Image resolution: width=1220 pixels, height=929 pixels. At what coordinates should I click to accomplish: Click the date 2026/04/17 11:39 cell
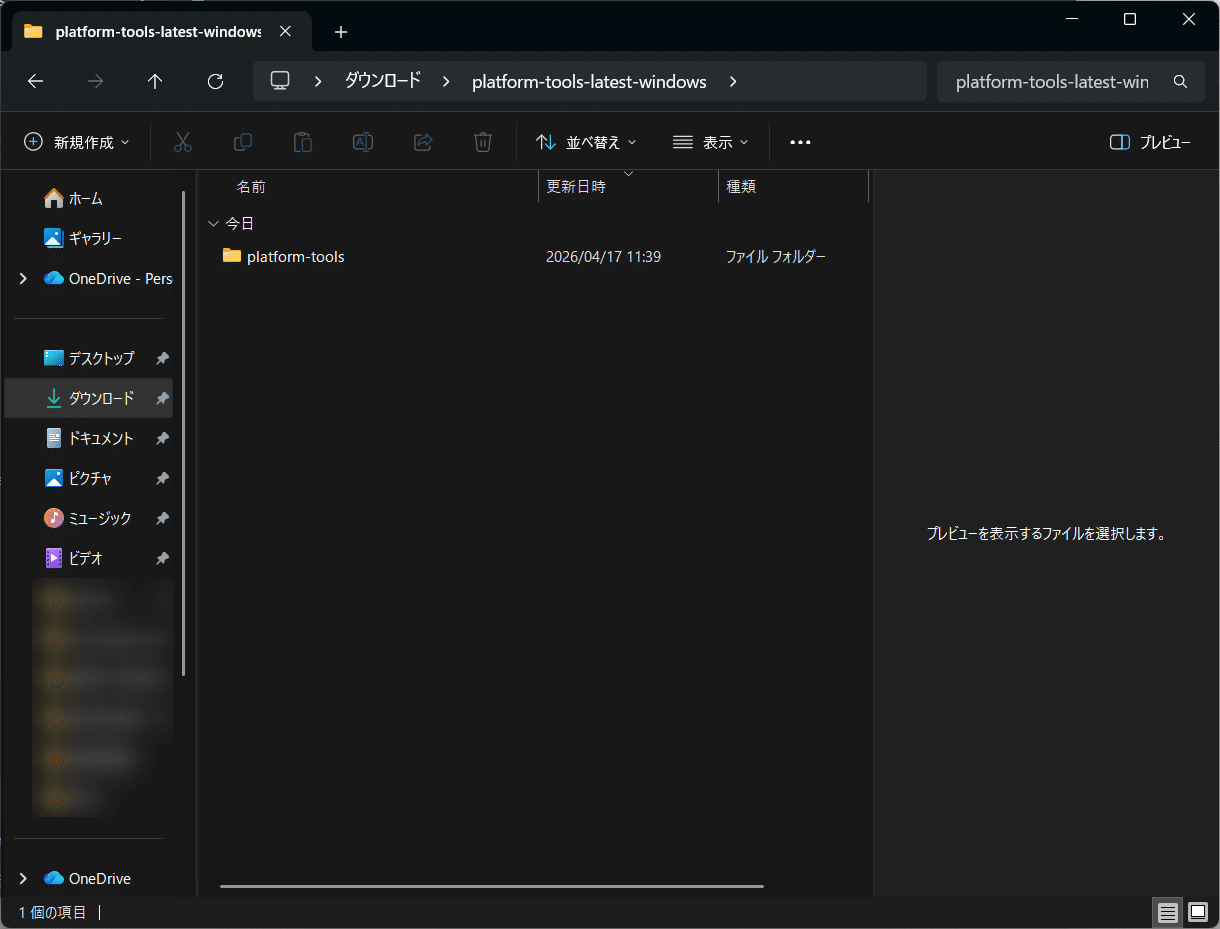tap(603, 257)
